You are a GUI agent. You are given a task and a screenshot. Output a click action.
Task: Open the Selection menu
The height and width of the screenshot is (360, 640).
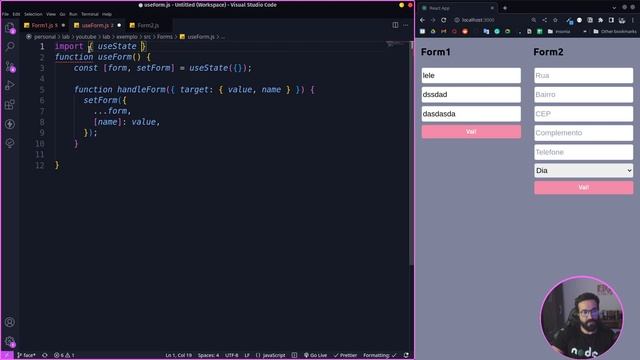33,14
